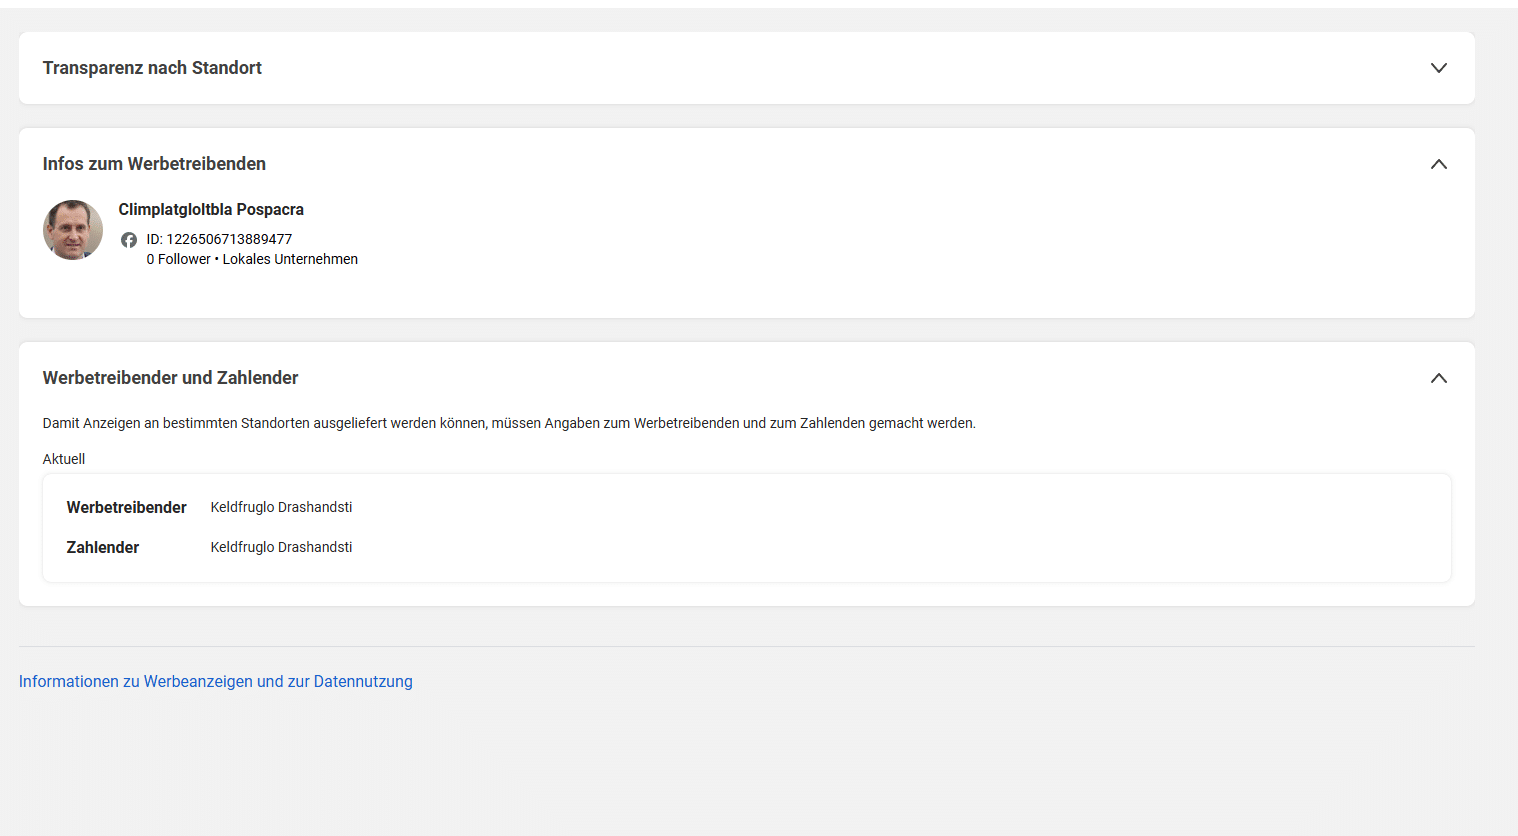The height and width of the screenshot is (836, 1518).
Task: Click the Infos zum Werbetreibenden heading
Action: pyautogui.click(x=154, y=164)
